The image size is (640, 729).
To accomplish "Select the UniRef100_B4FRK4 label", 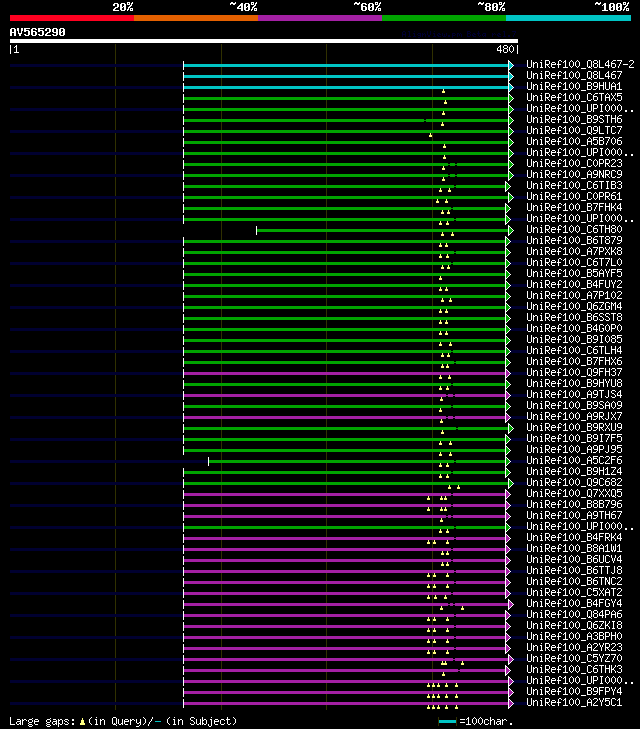I will [574, 537].
